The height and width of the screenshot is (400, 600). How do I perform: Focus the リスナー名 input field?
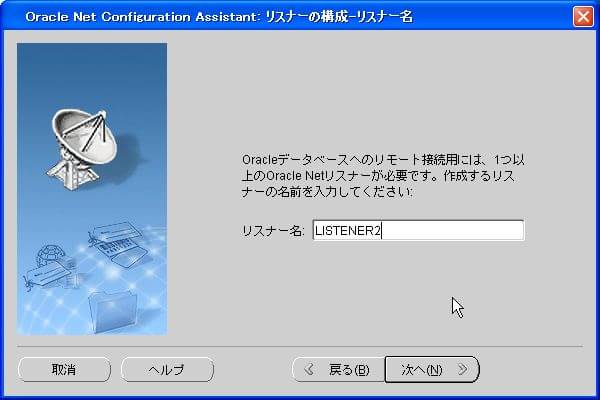coord(418,230)
